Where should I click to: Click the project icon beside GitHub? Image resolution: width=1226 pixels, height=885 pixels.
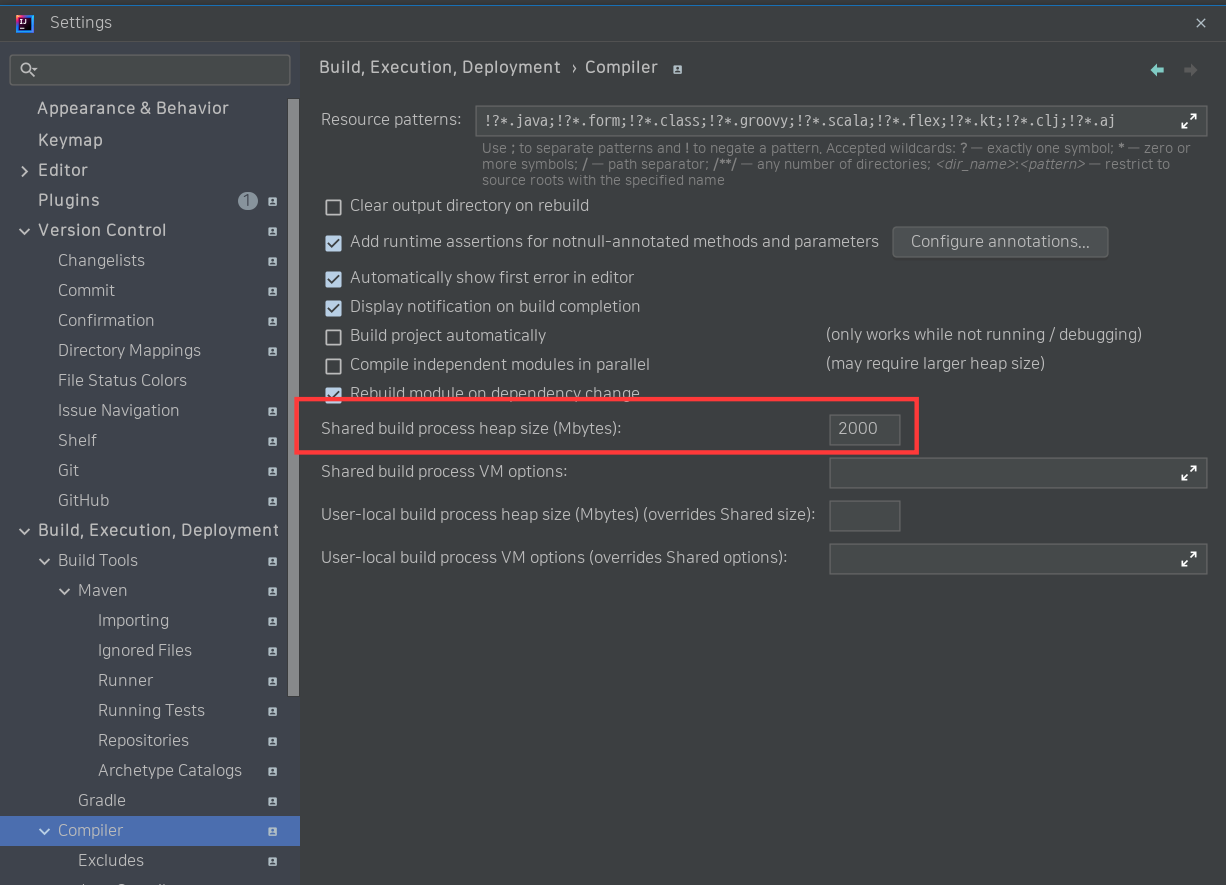coord(273,501)
